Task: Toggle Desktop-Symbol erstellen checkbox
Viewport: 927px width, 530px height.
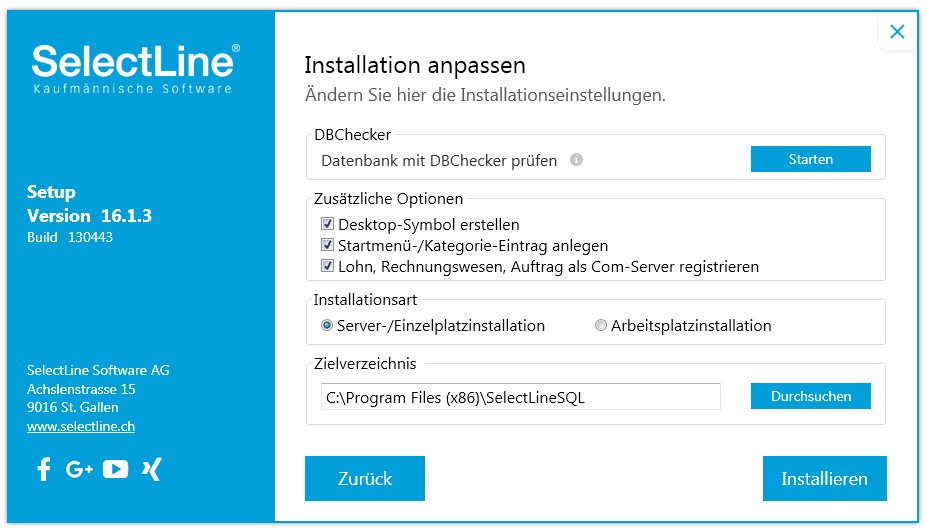Action: coord(327,224)
